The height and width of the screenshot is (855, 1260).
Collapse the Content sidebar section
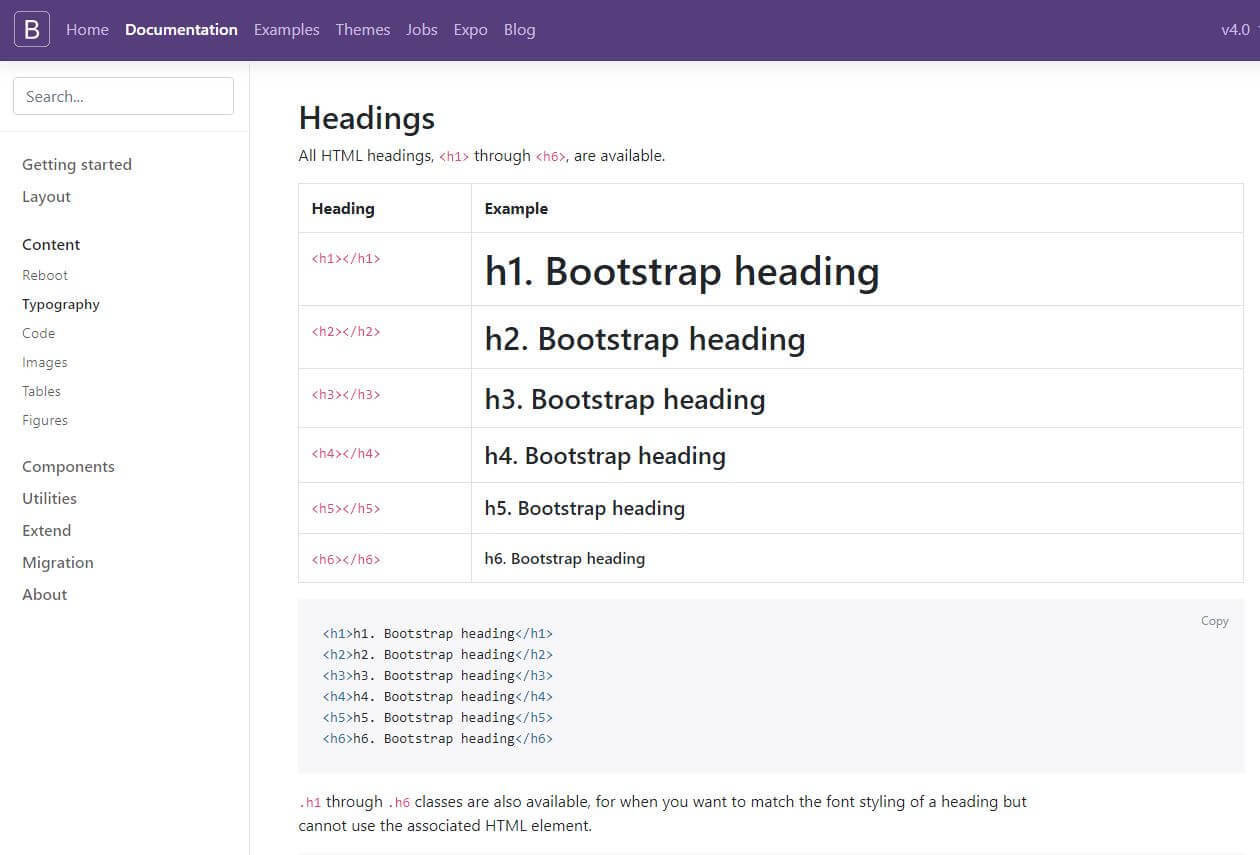[51, 245]
